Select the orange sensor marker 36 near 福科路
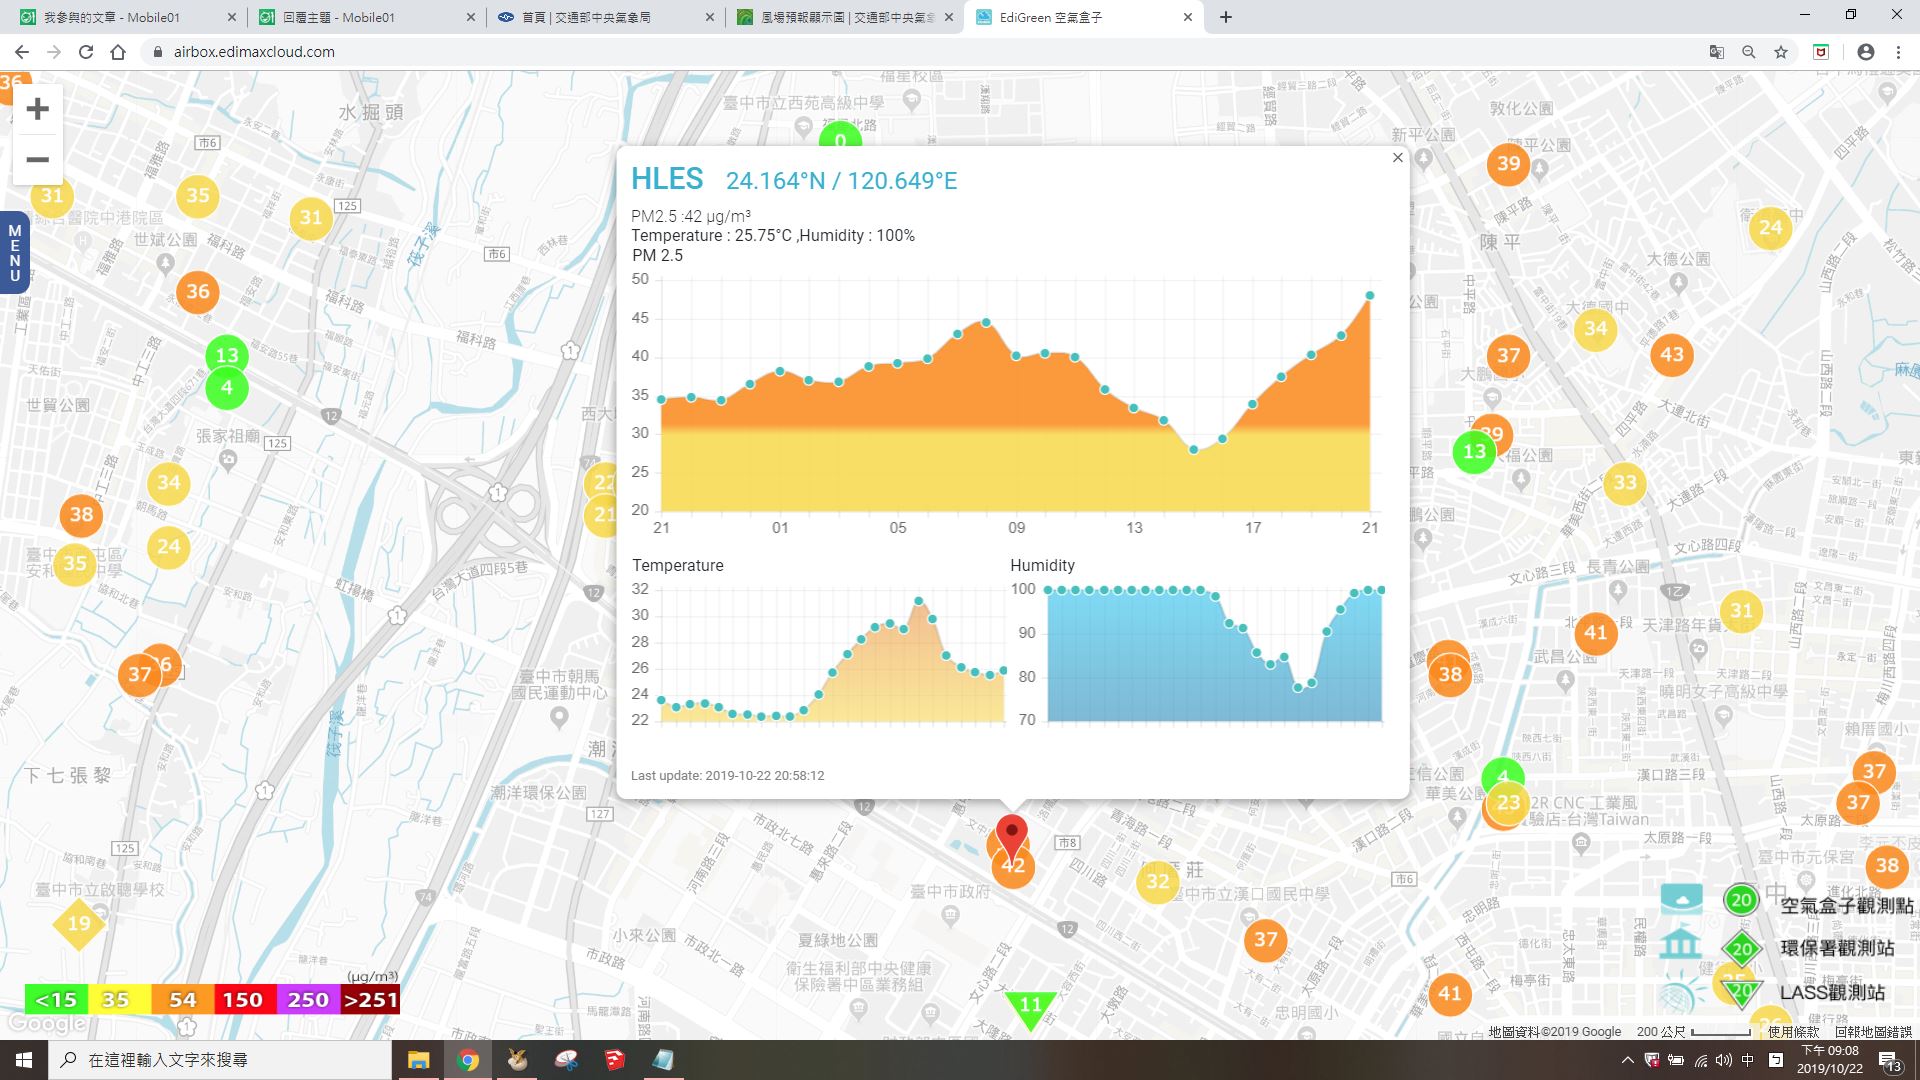 198,292
